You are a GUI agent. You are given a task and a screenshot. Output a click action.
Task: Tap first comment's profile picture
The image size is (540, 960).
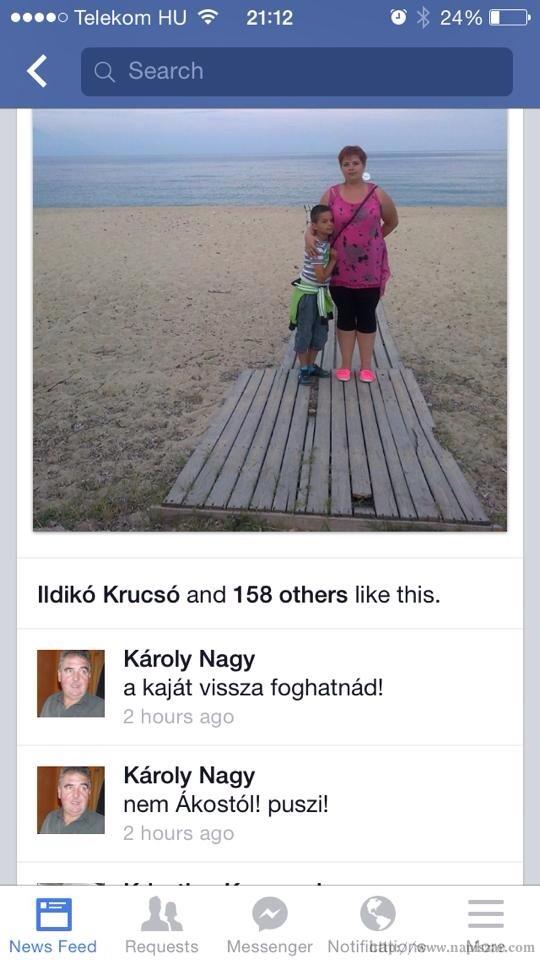(x=71, y=683)
